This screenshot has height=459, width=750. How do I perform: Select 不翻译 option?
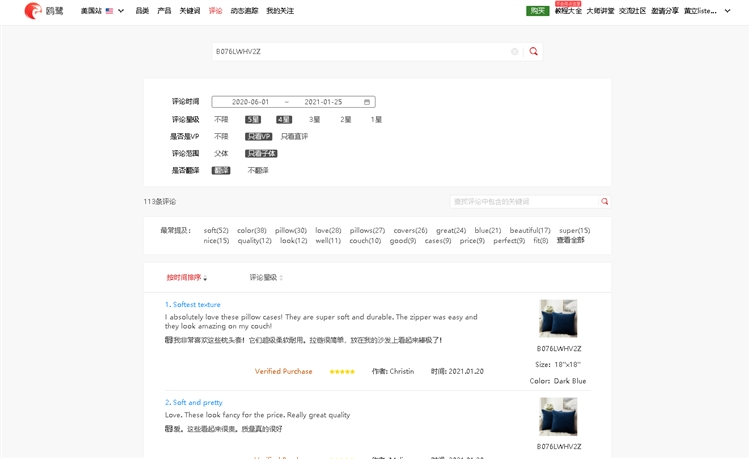[x=258, y=170]
